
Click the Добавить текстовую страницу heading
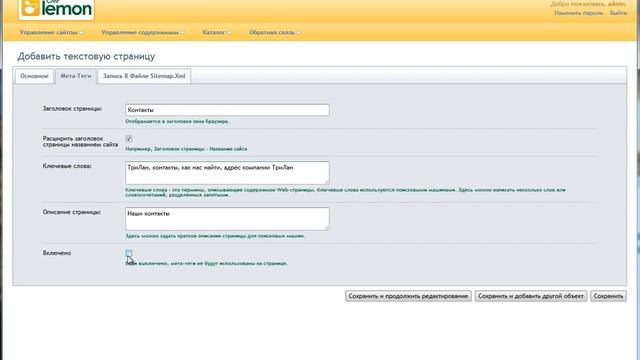[x=86, y=56]
